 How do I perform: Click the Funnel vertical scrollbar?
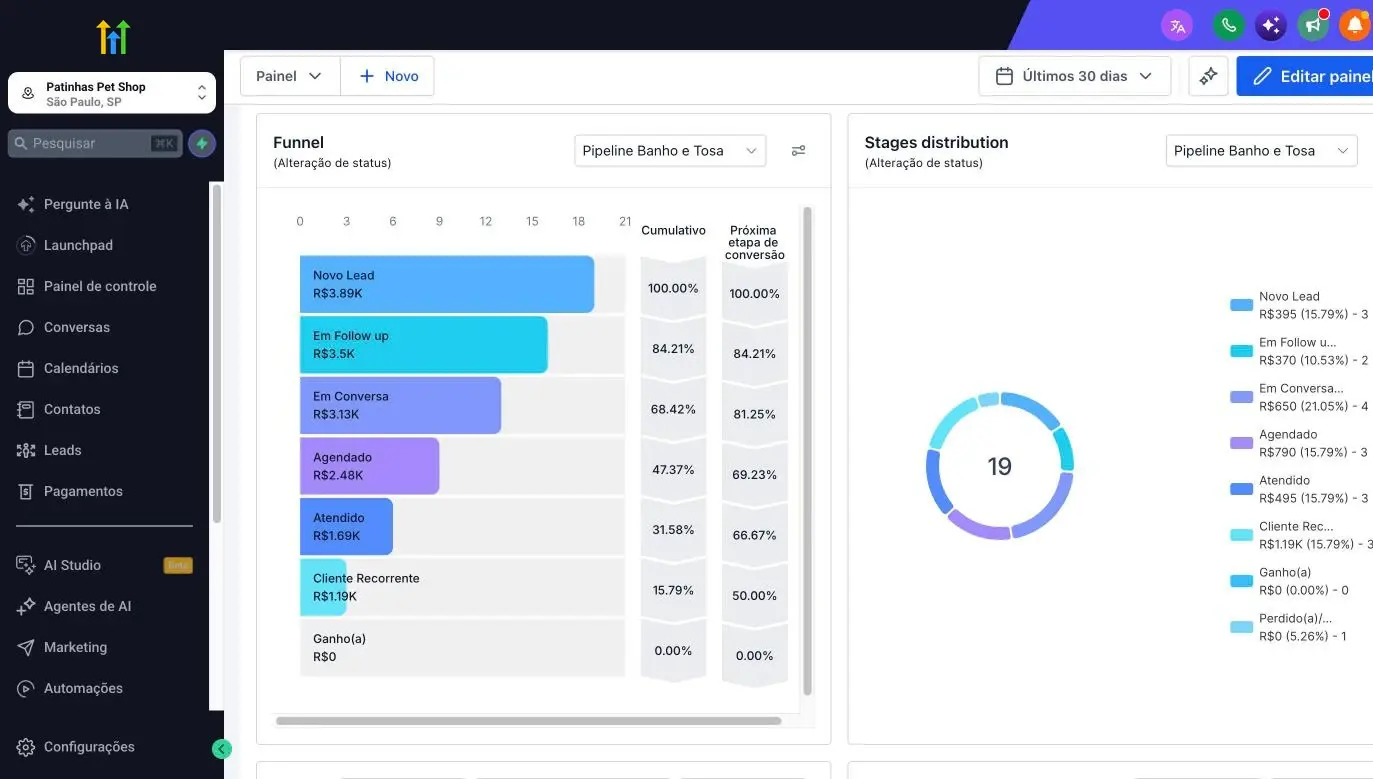click(x=808, y=451)
